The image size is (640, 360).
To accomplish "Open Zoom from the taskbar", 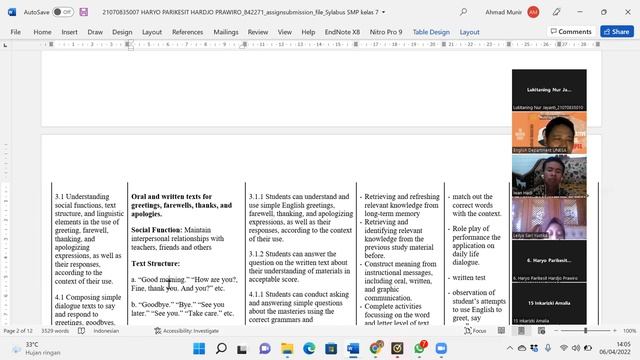I will [441, 349].
